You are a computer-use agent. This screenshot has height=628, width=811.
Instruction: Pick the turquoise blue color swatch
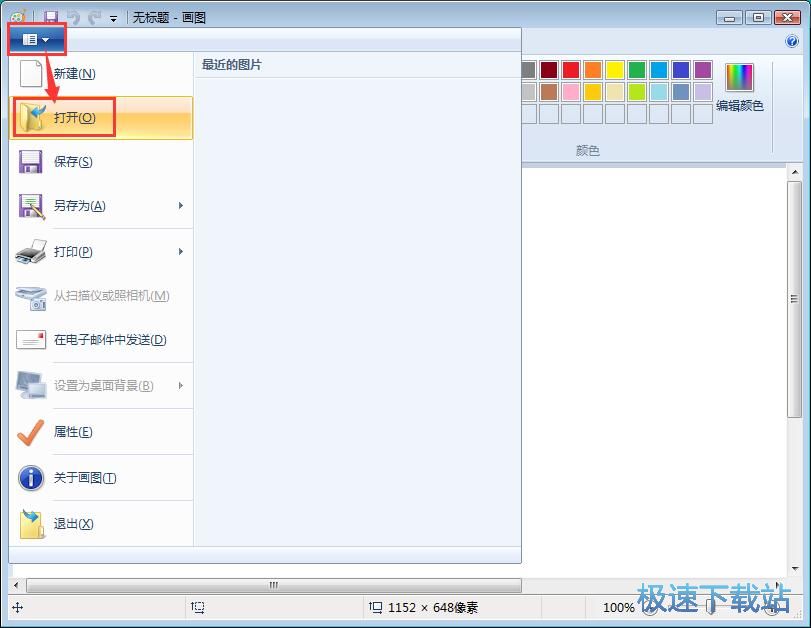click(659, 69)
